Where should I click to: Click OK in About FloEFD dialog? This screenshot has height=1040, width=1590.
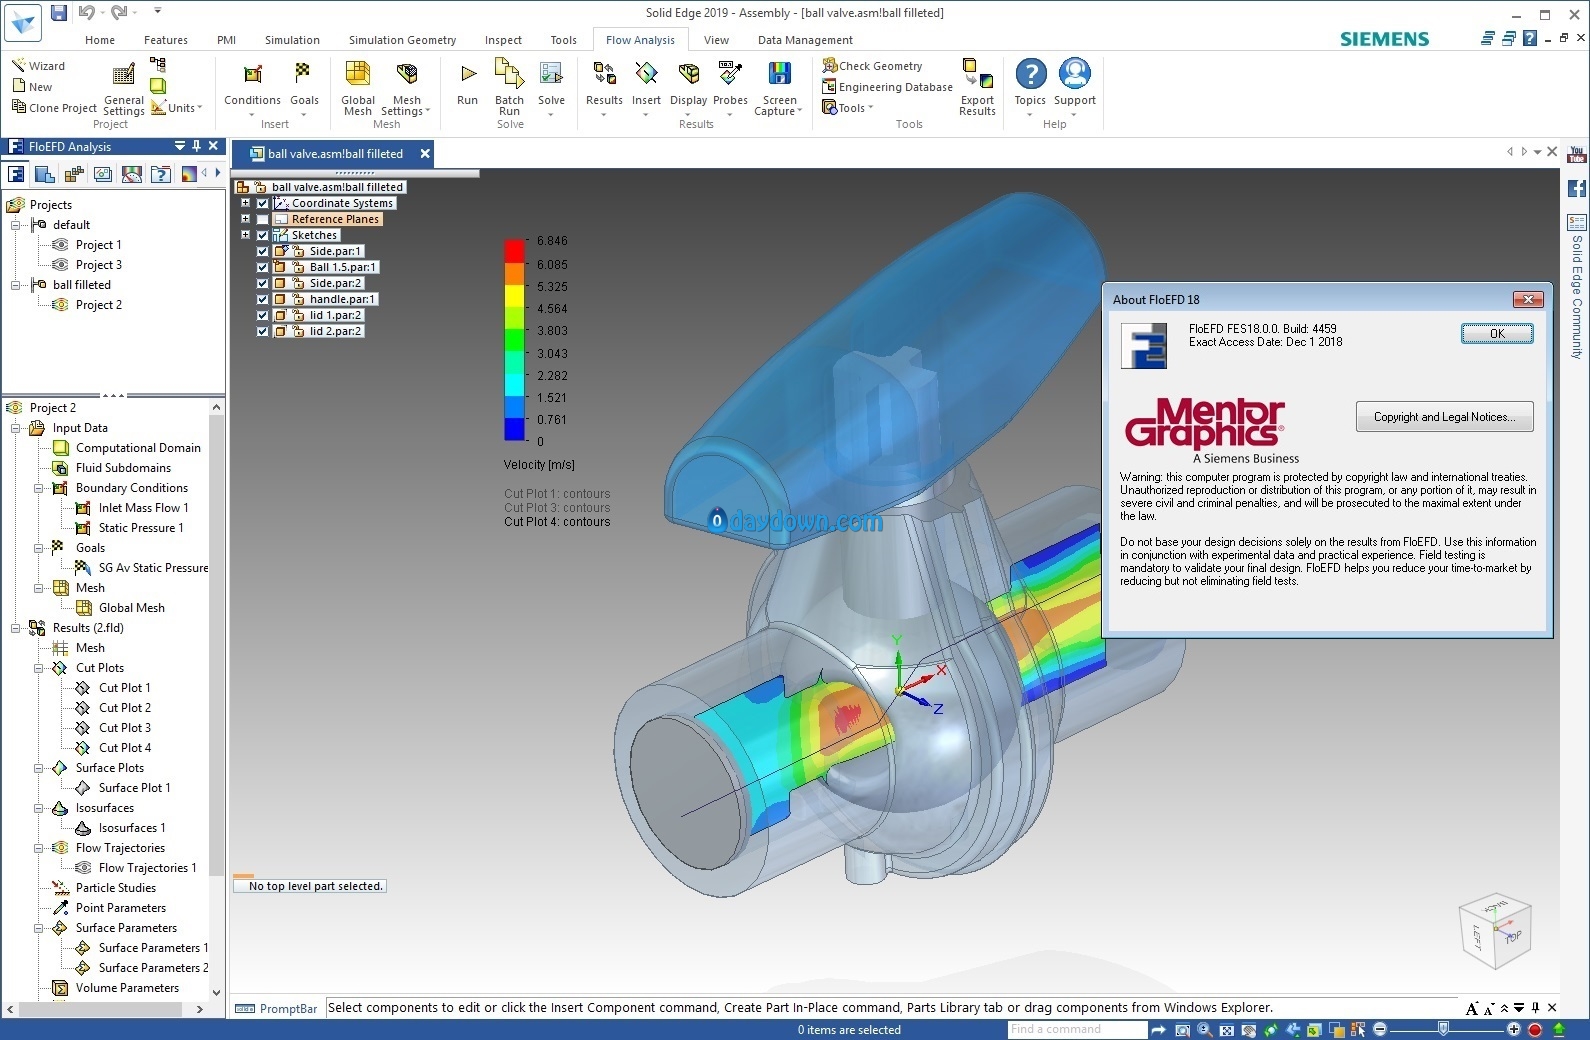(x=1497, y=334)
